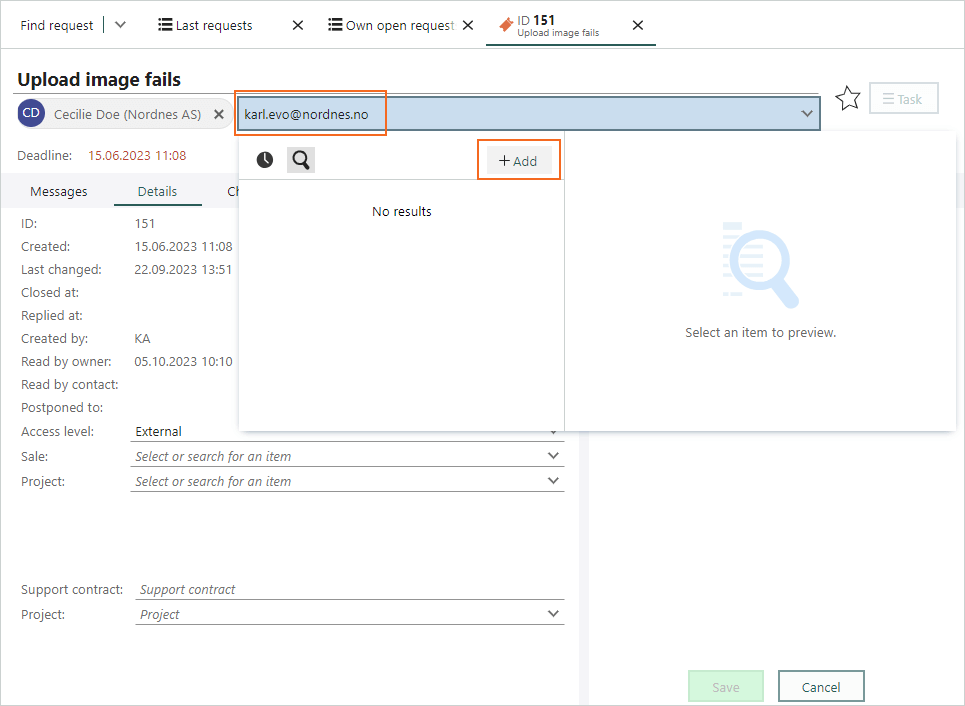The width and height of the screenshot is (965, 706).
Task: Switch to the Messages tab
Action: pos(58,191)
